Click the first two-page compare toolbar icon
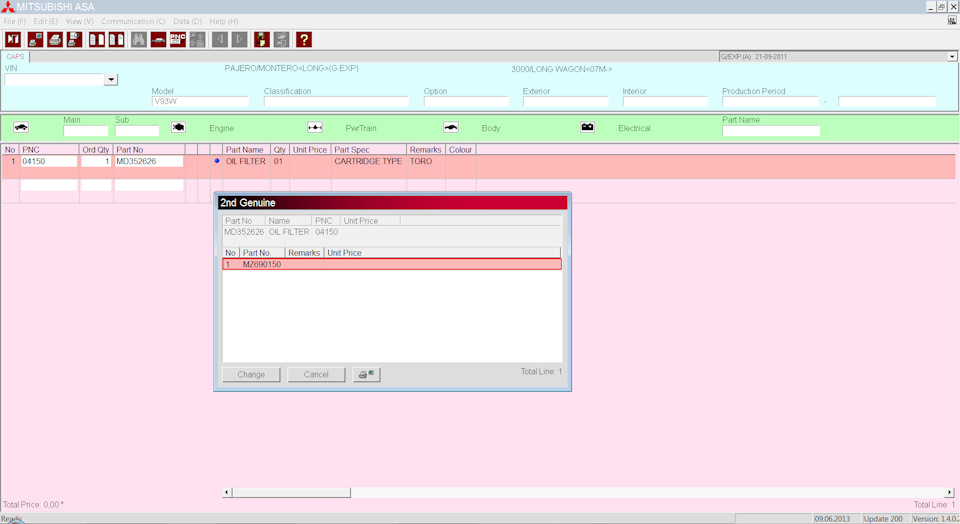Image resolution: width=960 pixels, height=524 pixels. pos(97,40)
